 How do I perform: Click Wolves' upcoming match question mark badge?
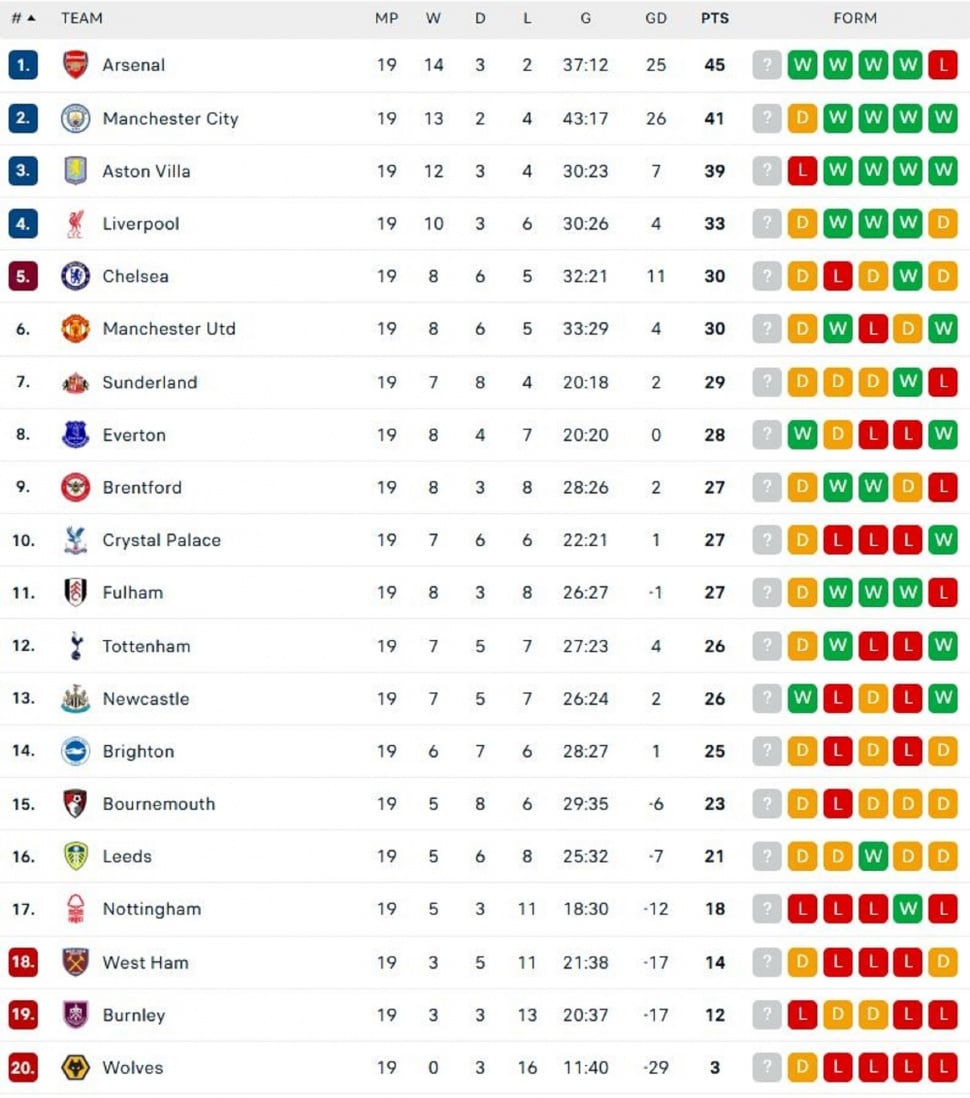[766, 1068]
